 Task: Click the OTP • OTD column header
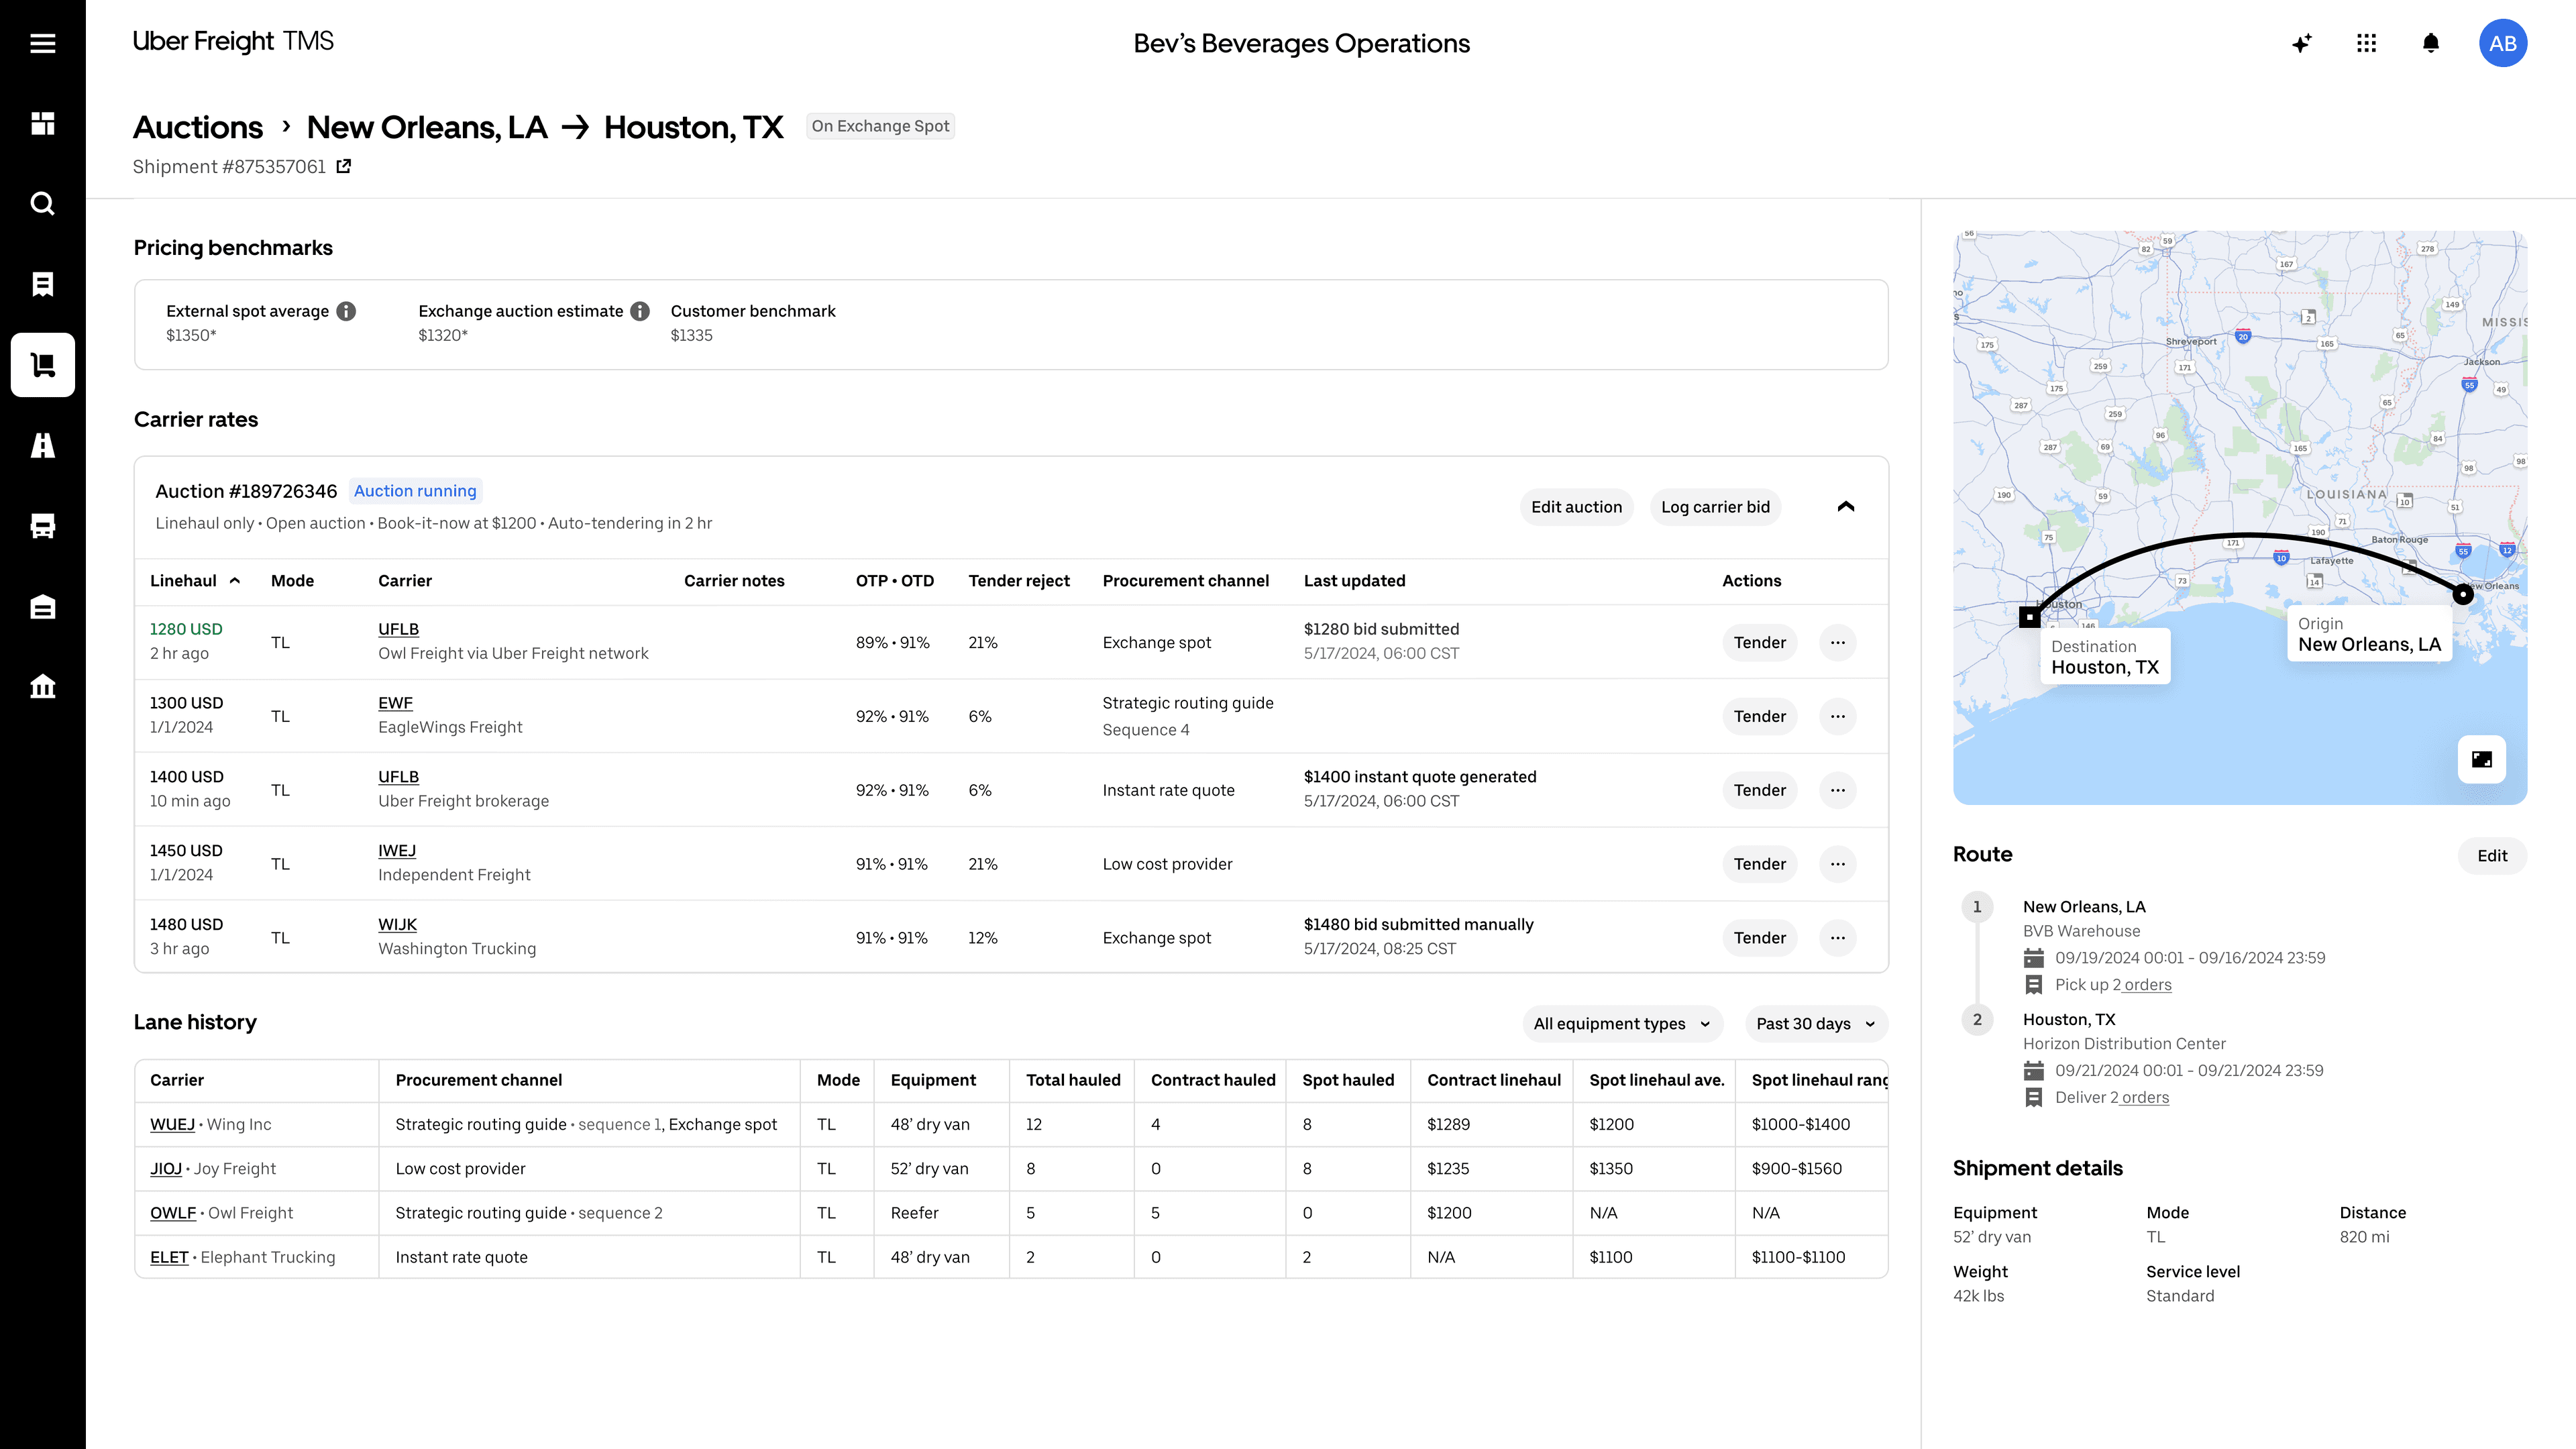pyautogui.click(x=894, y=581)
